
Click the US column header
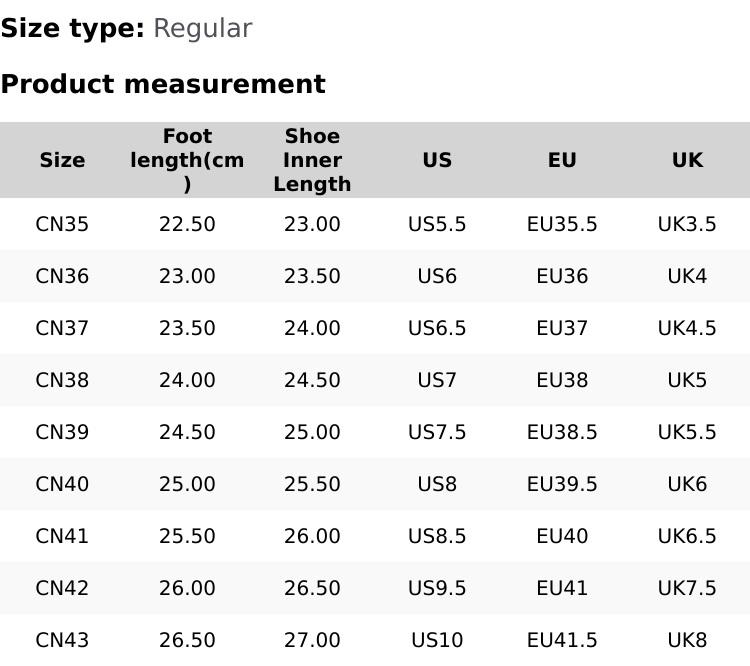click(x=437, y=160)
